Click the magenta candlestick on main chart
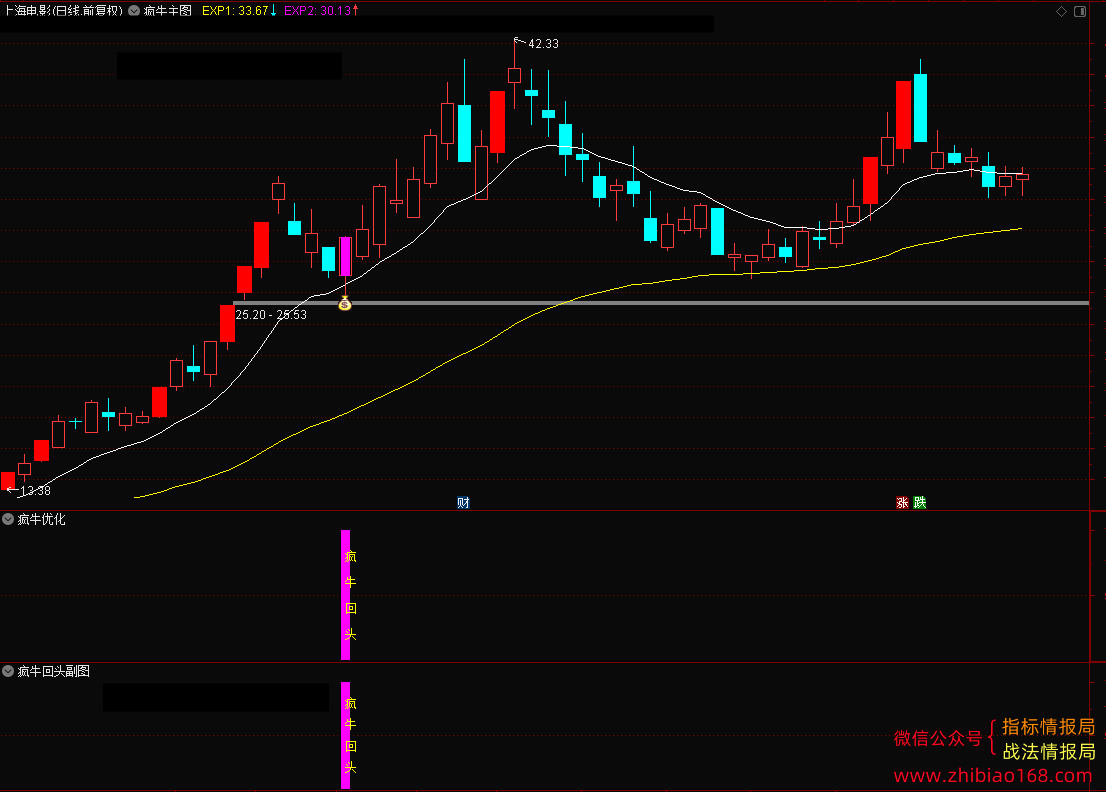The width and height of the screenshot is (1106, 792). pos(346,256)
